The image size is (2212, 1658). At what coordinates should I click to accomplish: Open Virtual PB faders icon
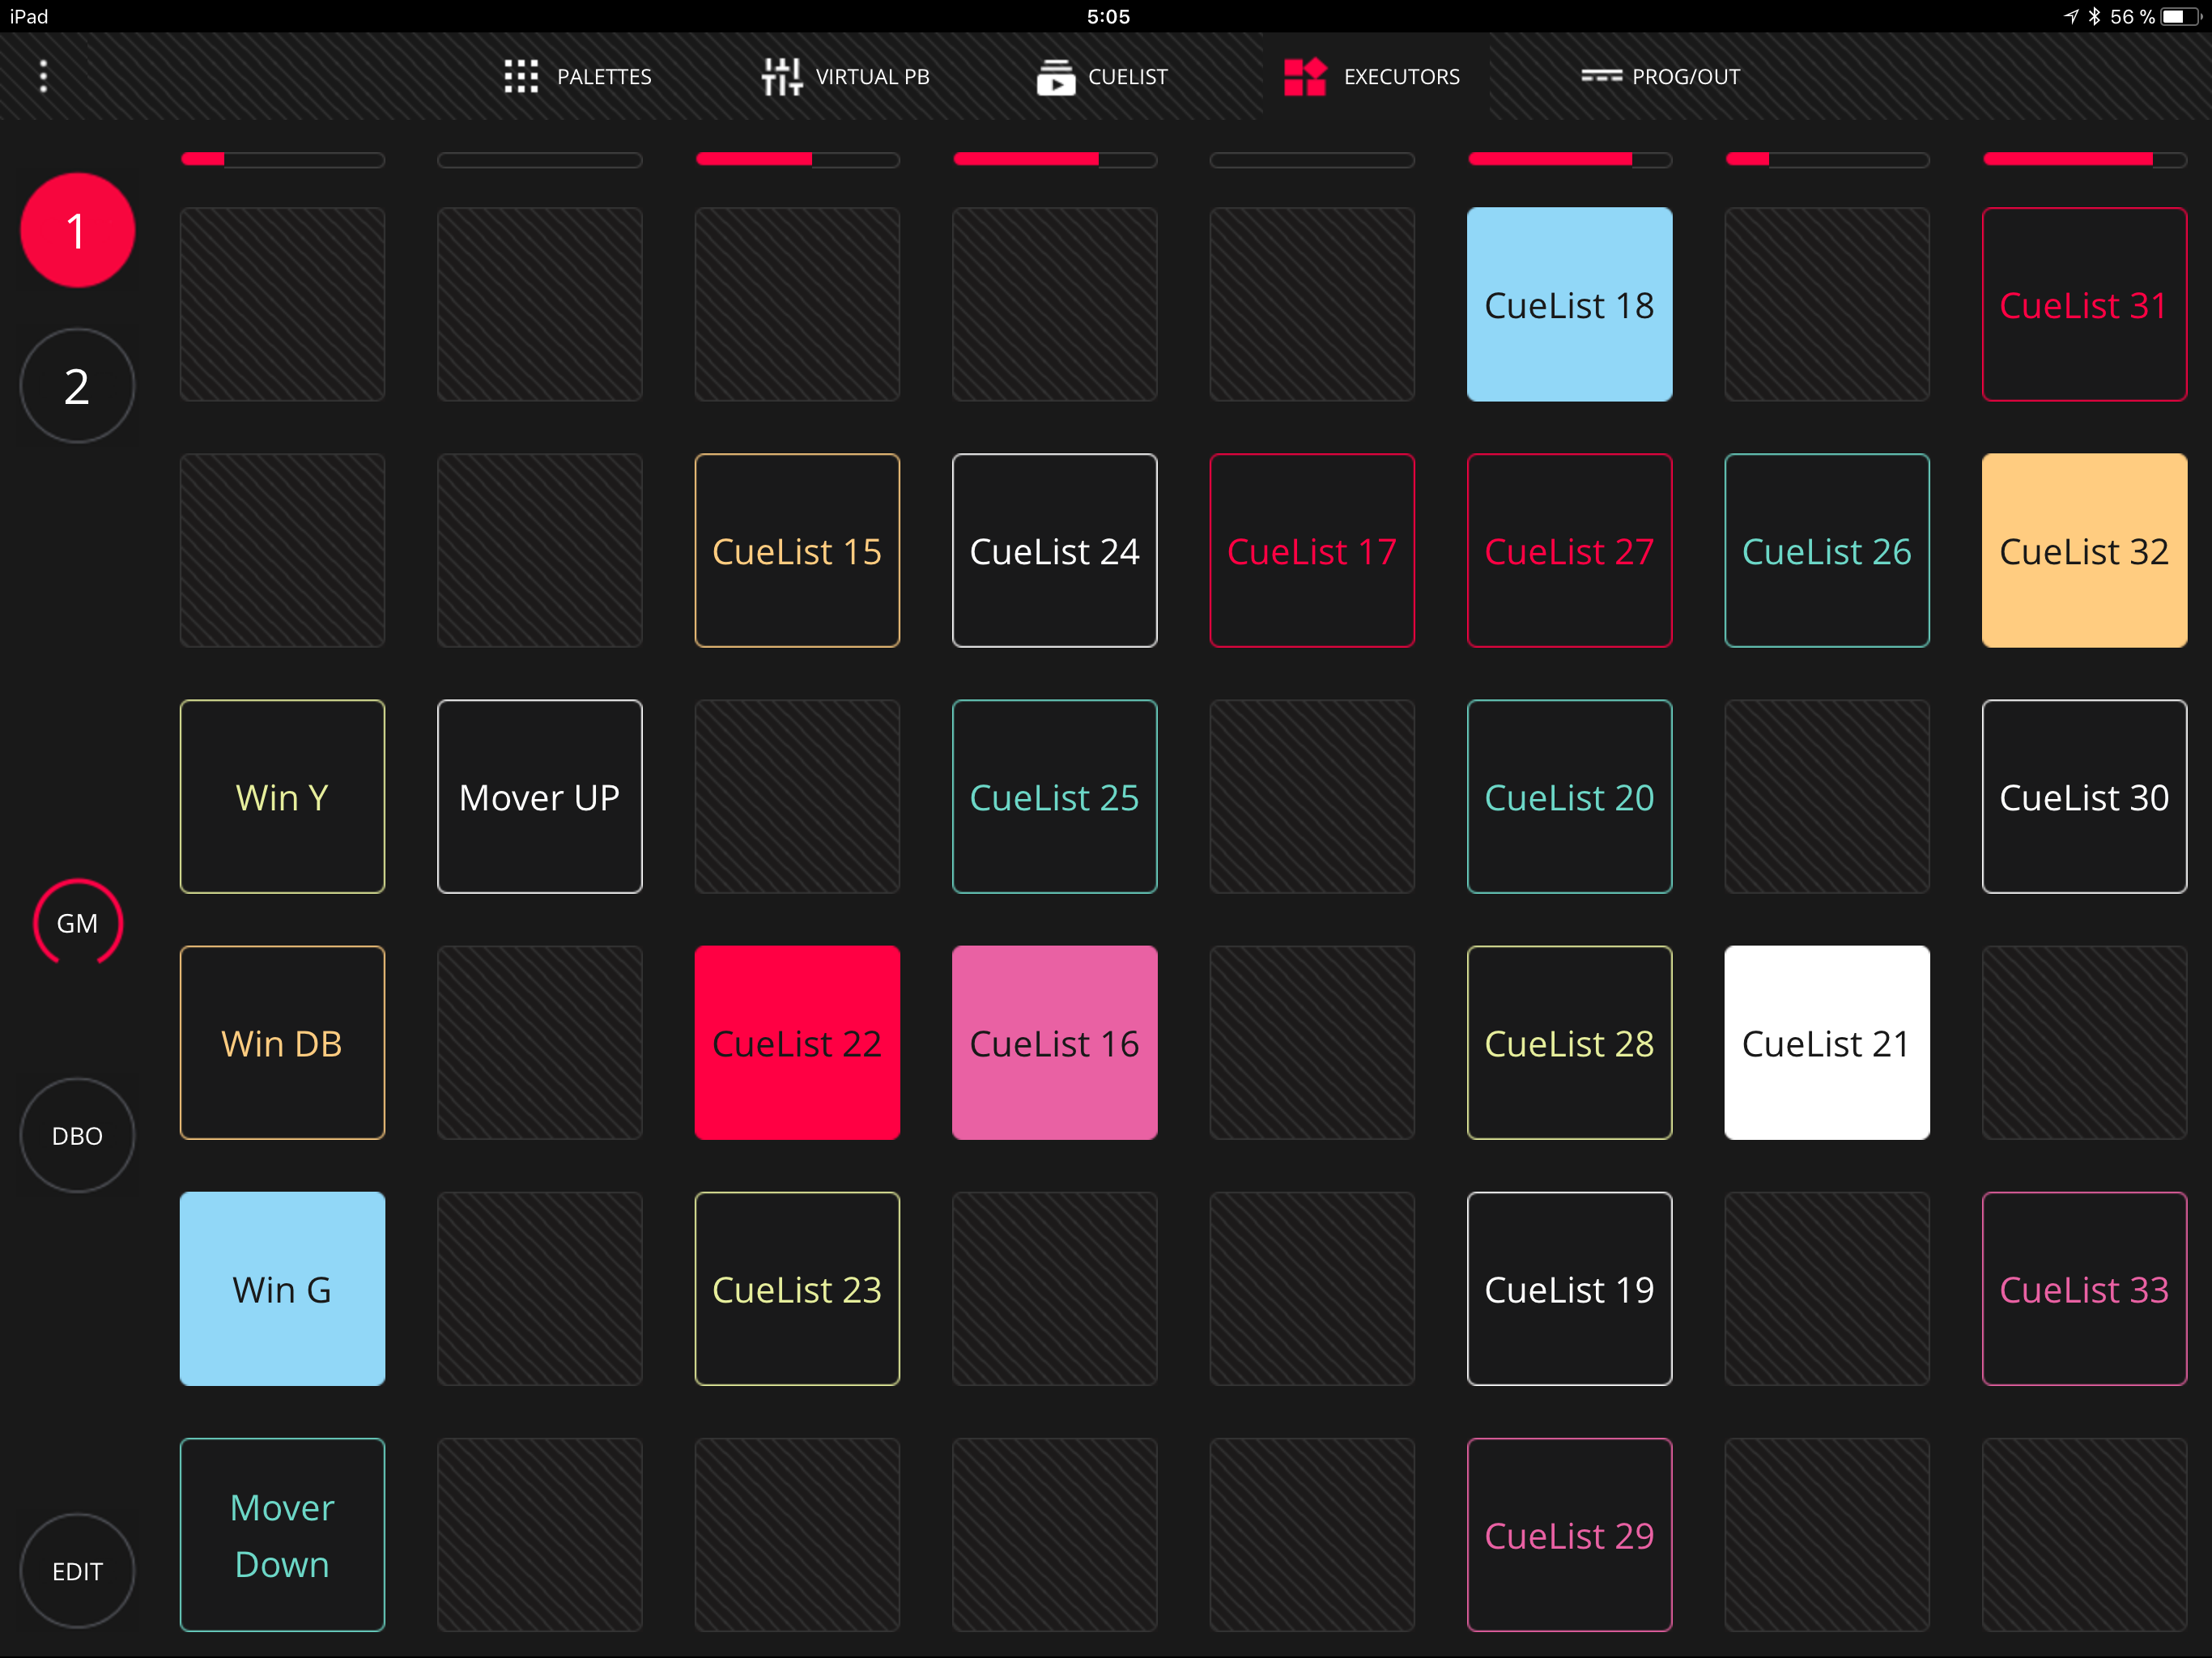click(x=781, y=76)
